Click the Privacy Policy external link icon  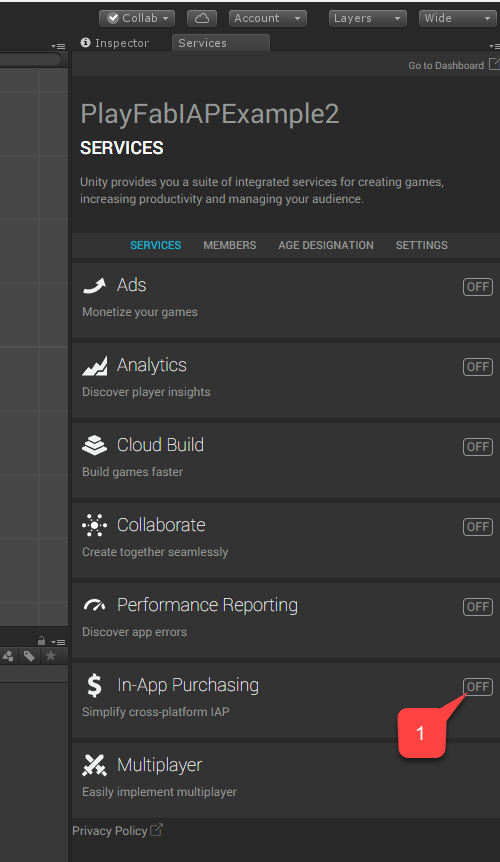point(157,830)
